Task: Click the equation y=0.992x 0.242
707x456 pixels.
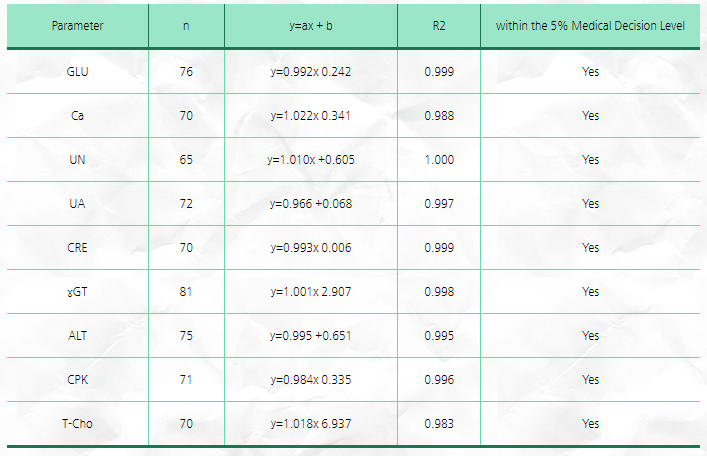Action: pos(311,72)
